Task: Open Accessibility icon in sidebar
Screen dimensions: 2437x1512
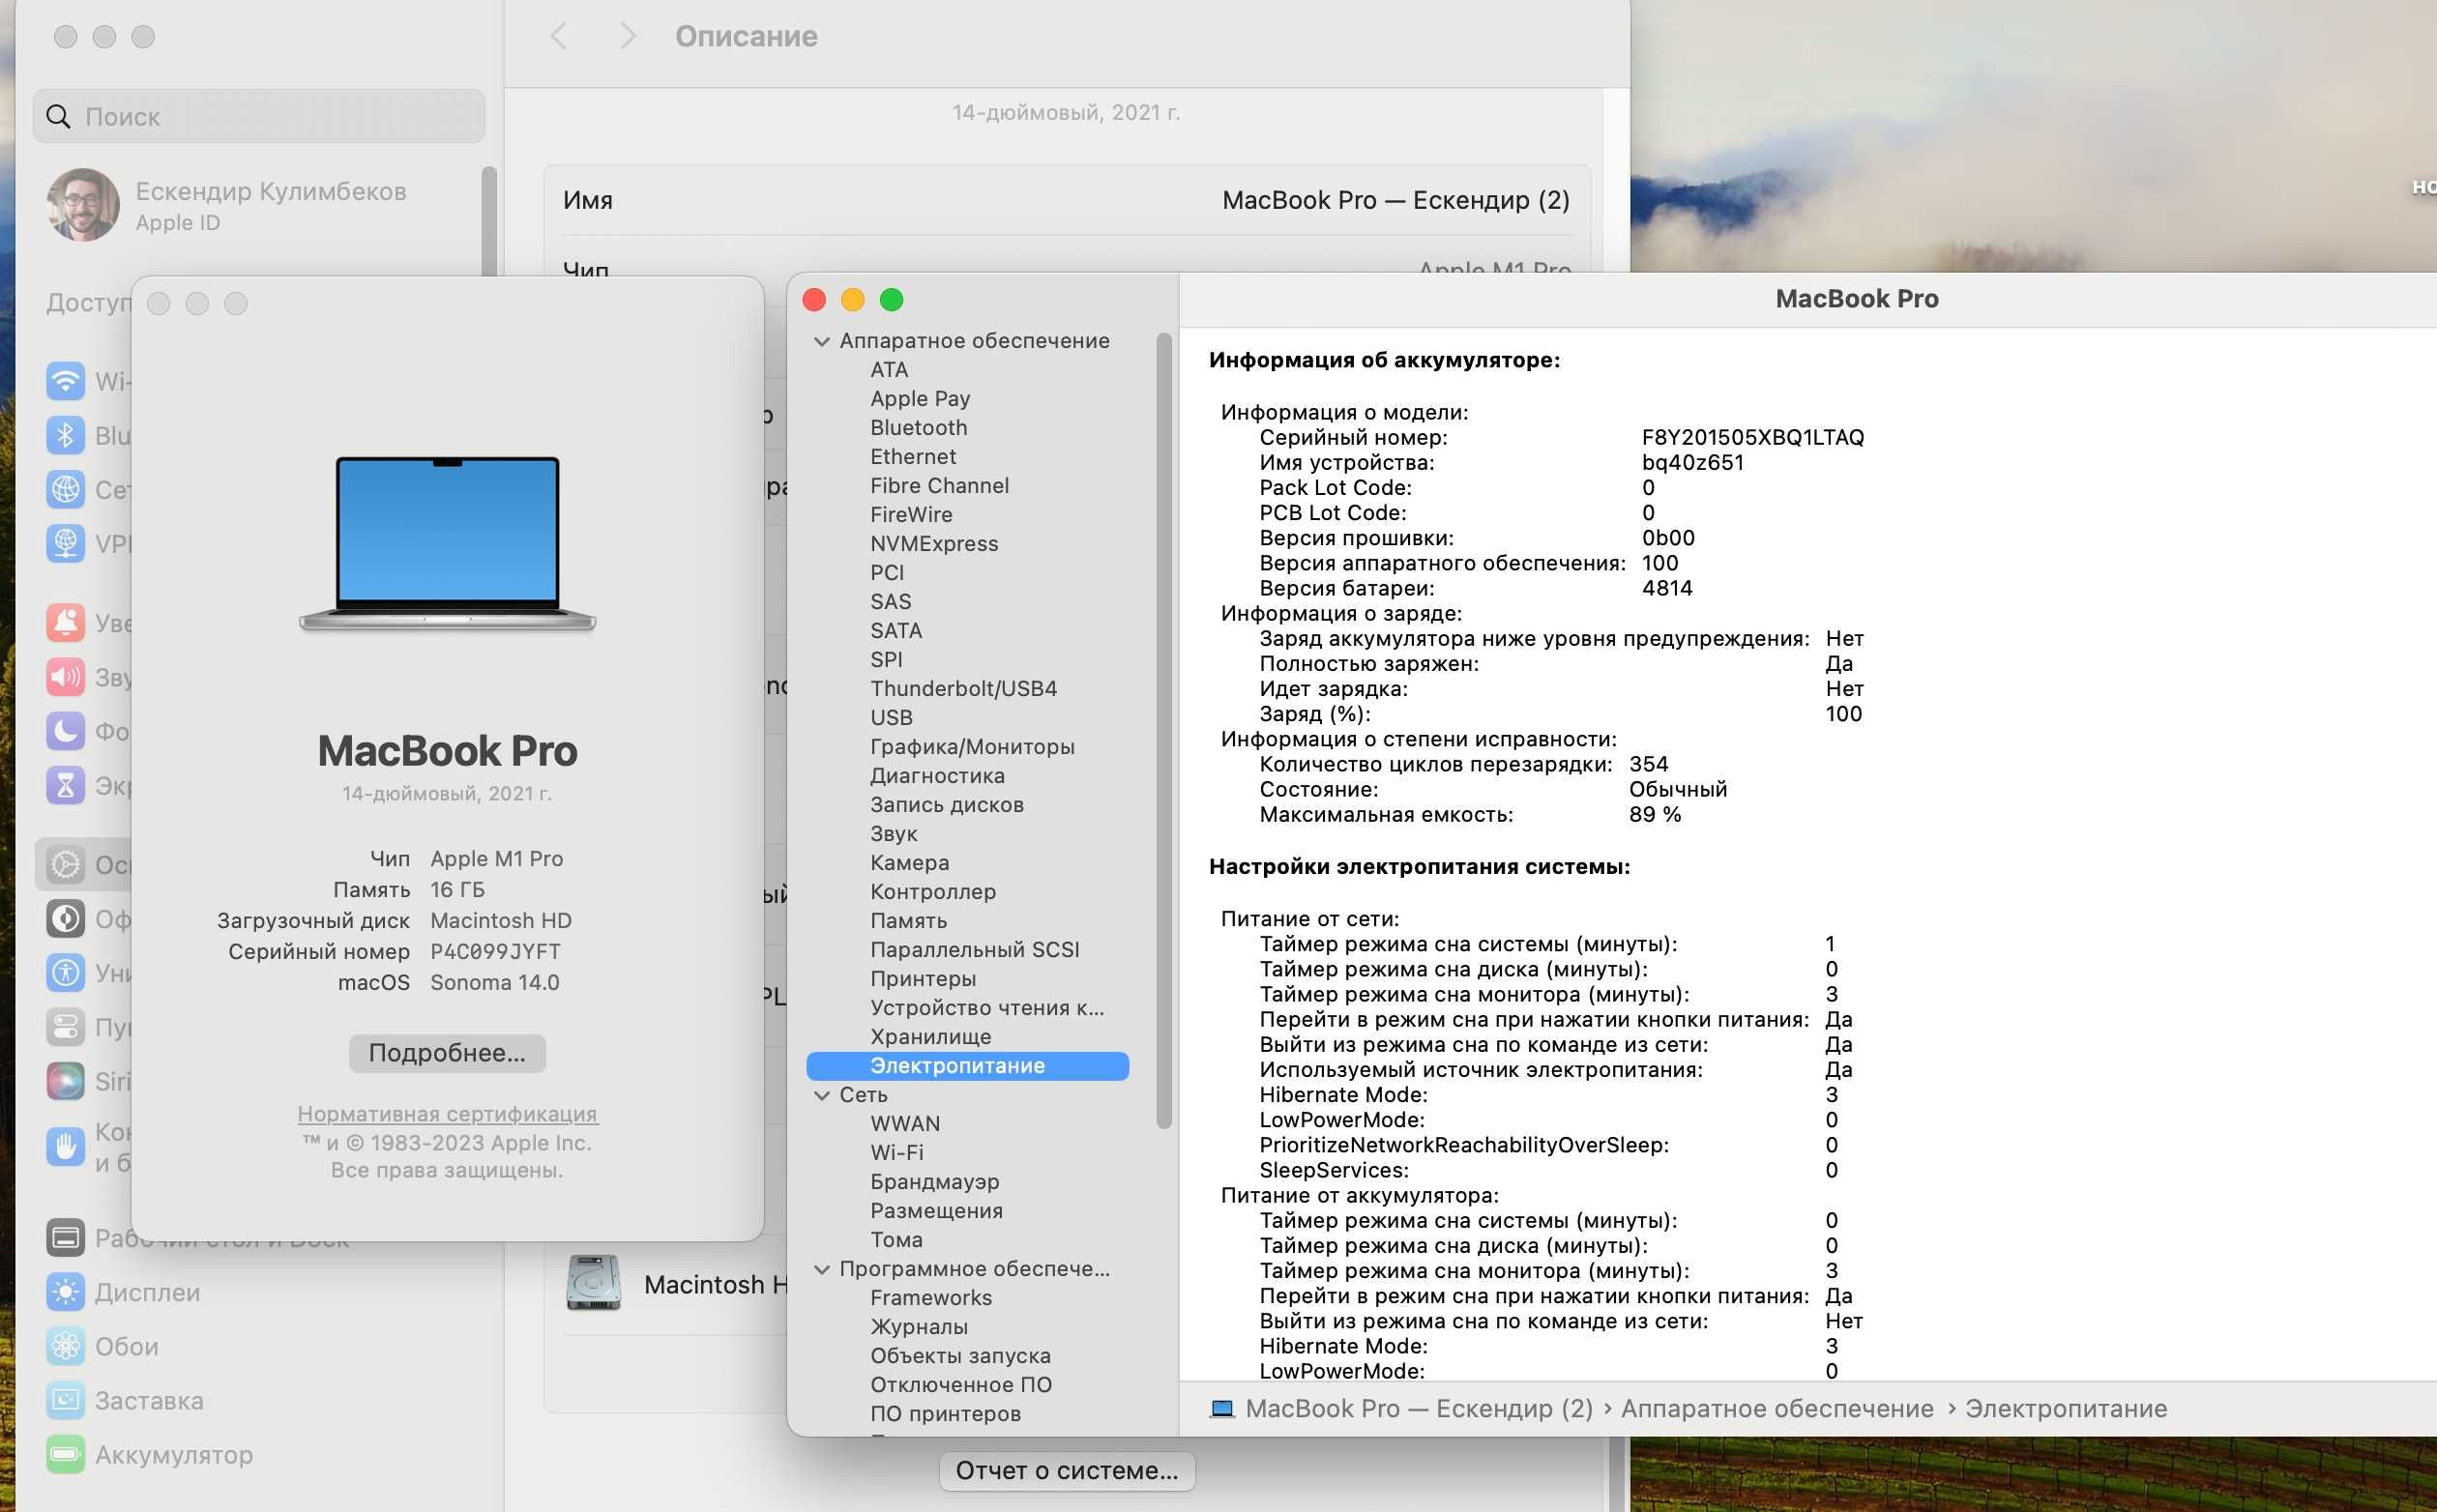Action: click(x=65, y=972)
